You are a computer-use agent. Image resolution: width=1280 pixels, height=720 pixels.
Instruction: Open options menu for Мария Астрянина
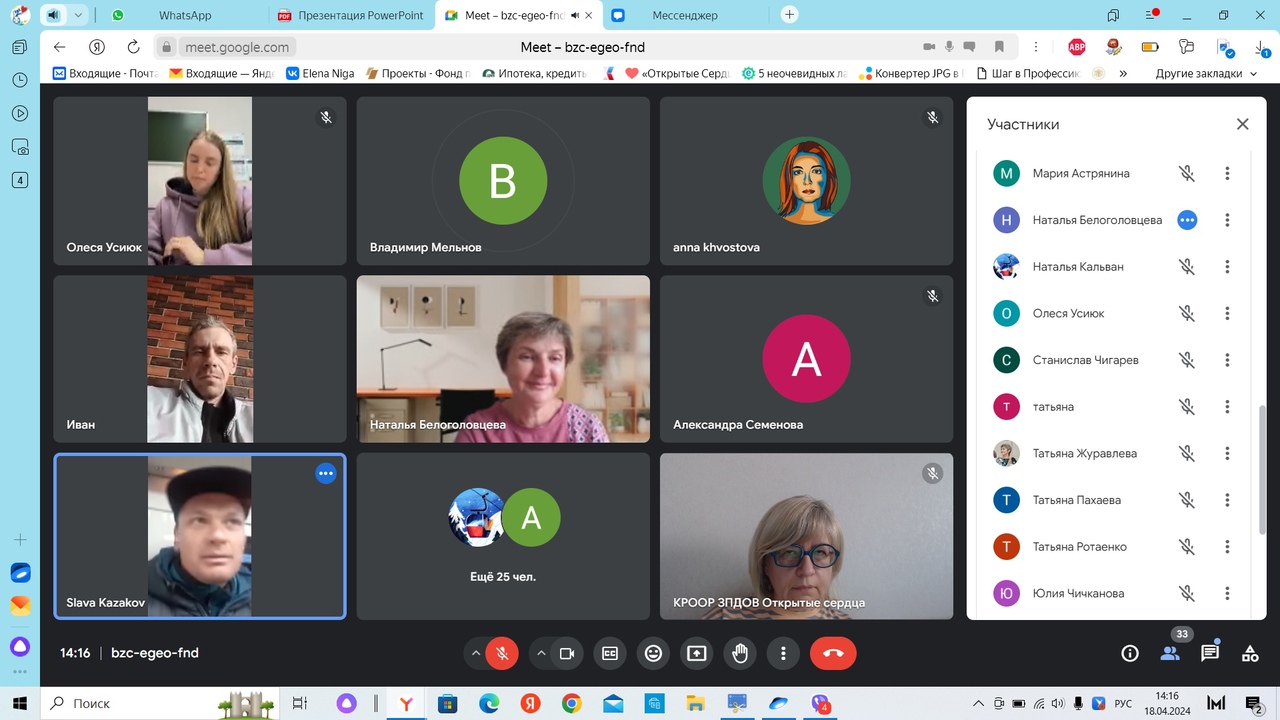pyautogui.click(x=1227, y=173)
